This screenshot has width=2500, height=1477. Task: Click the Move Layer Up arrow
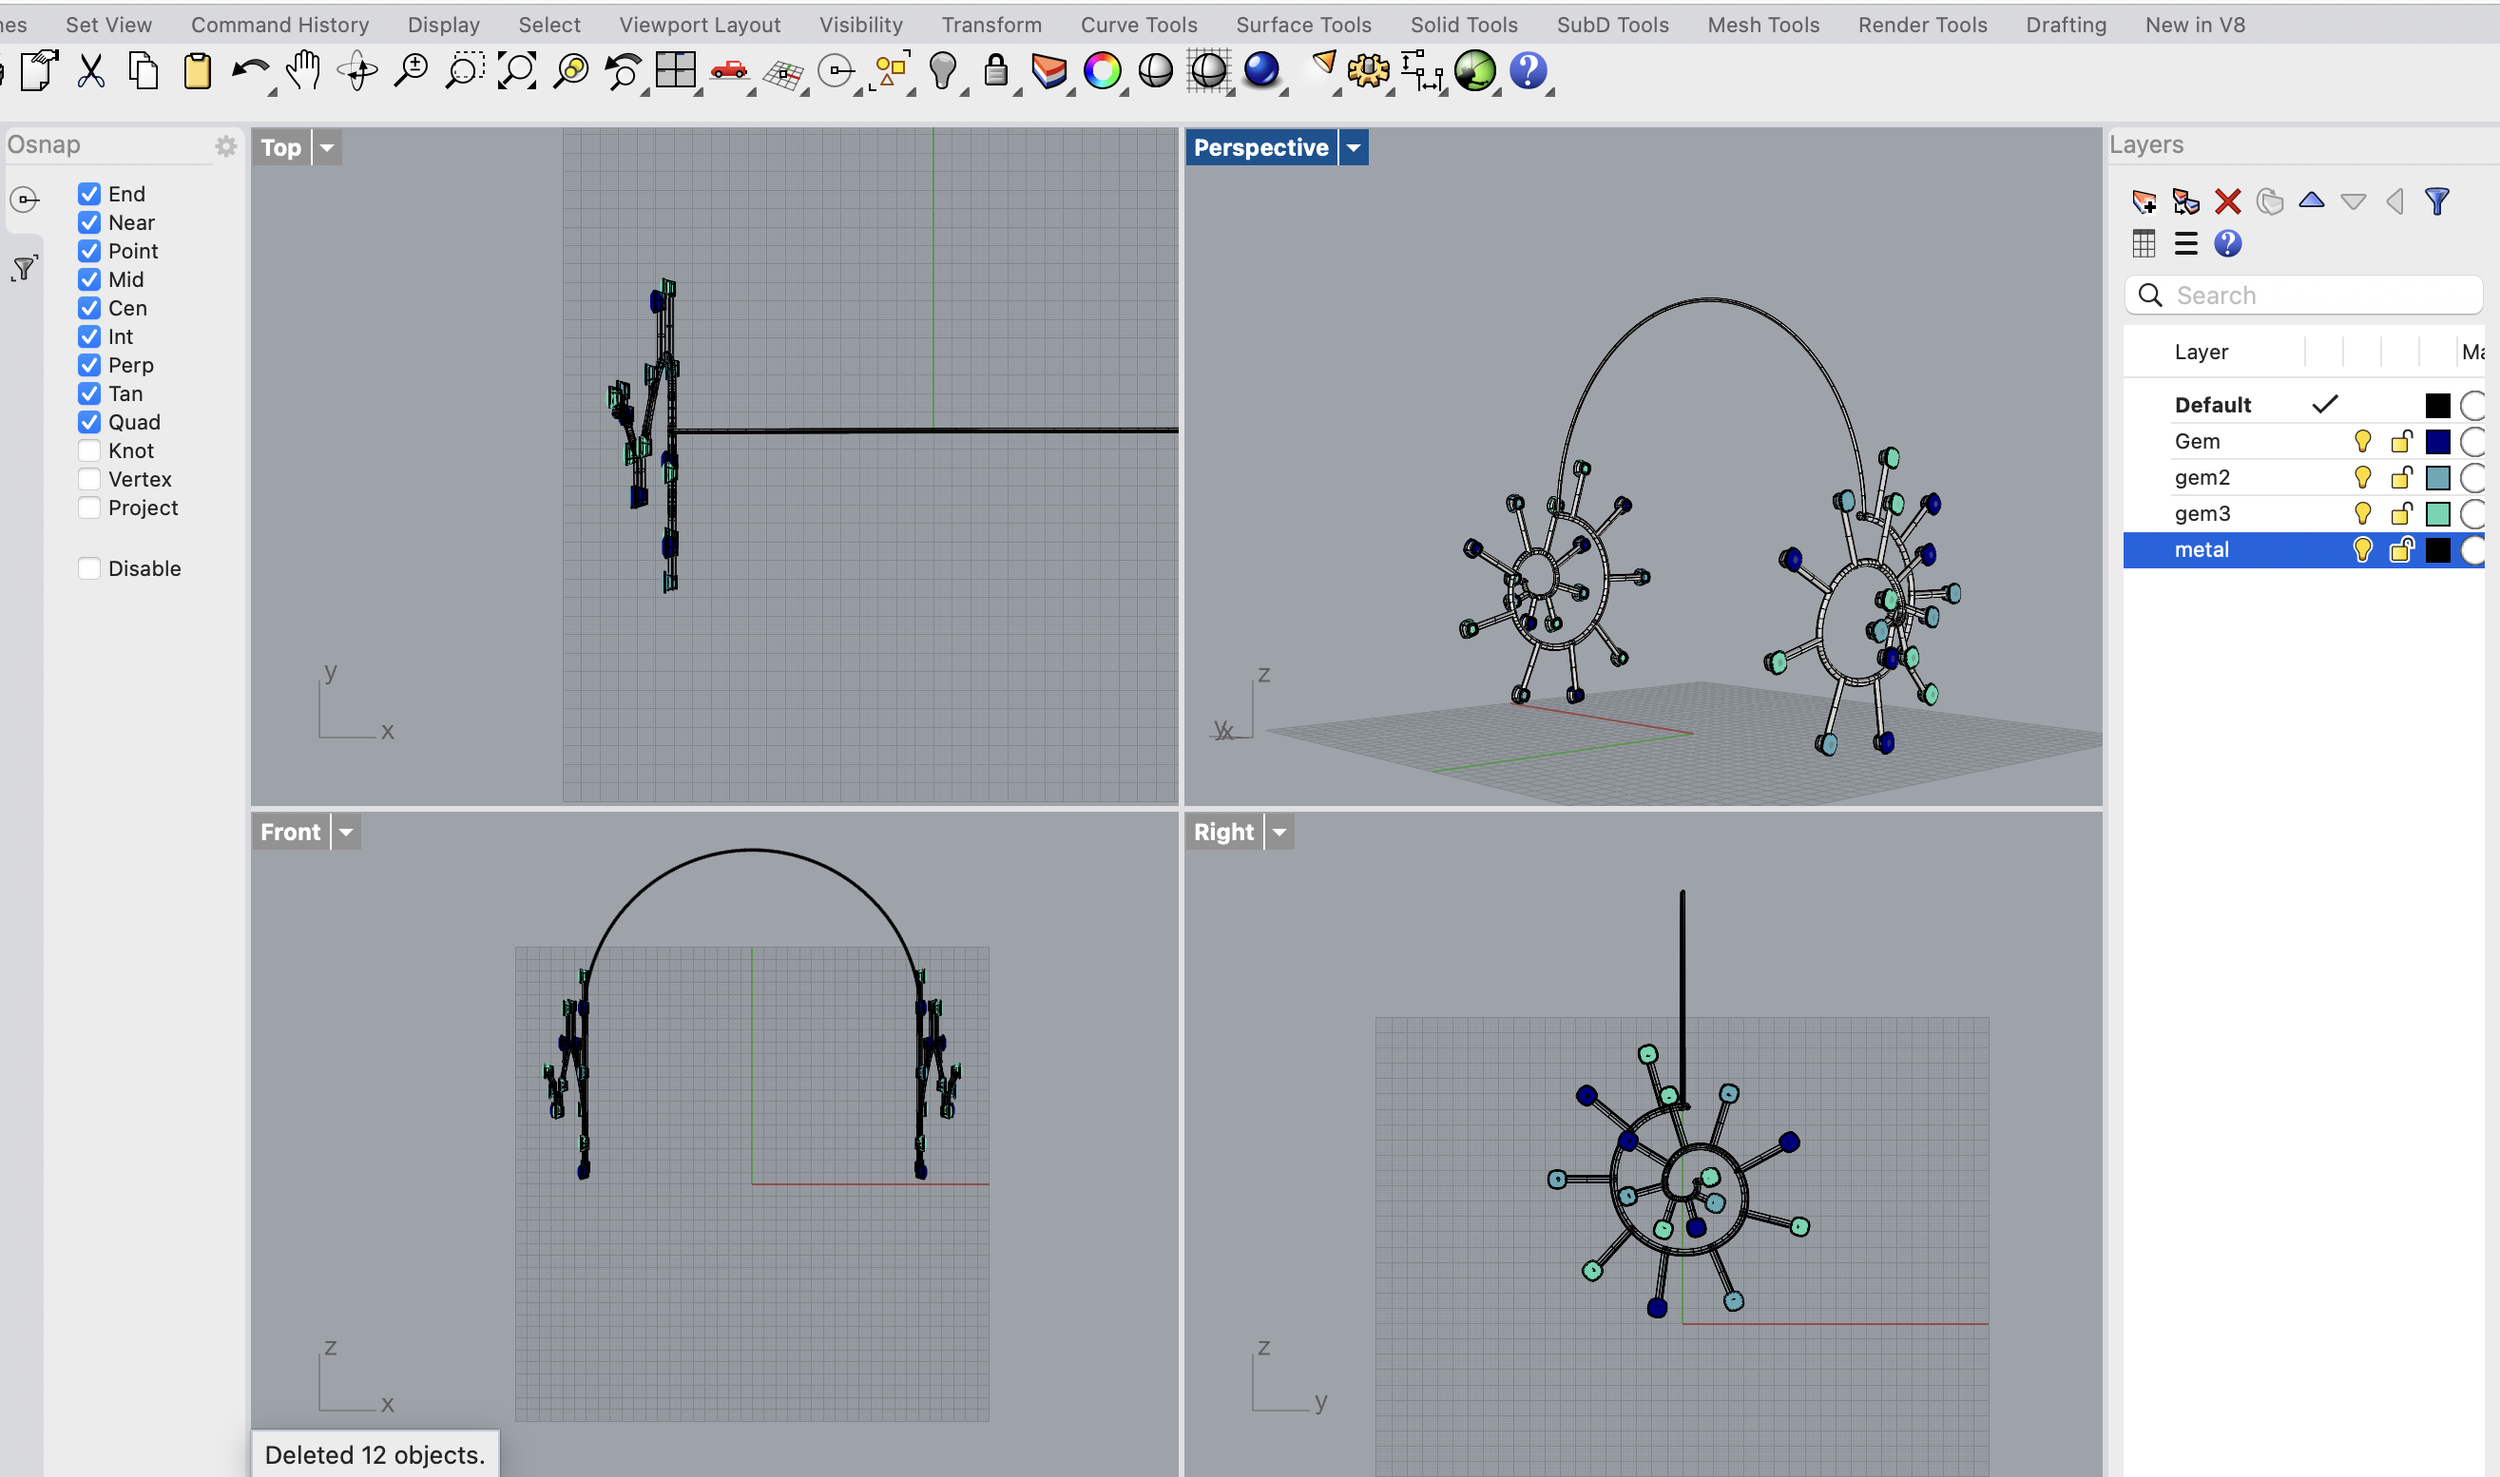2311,200
